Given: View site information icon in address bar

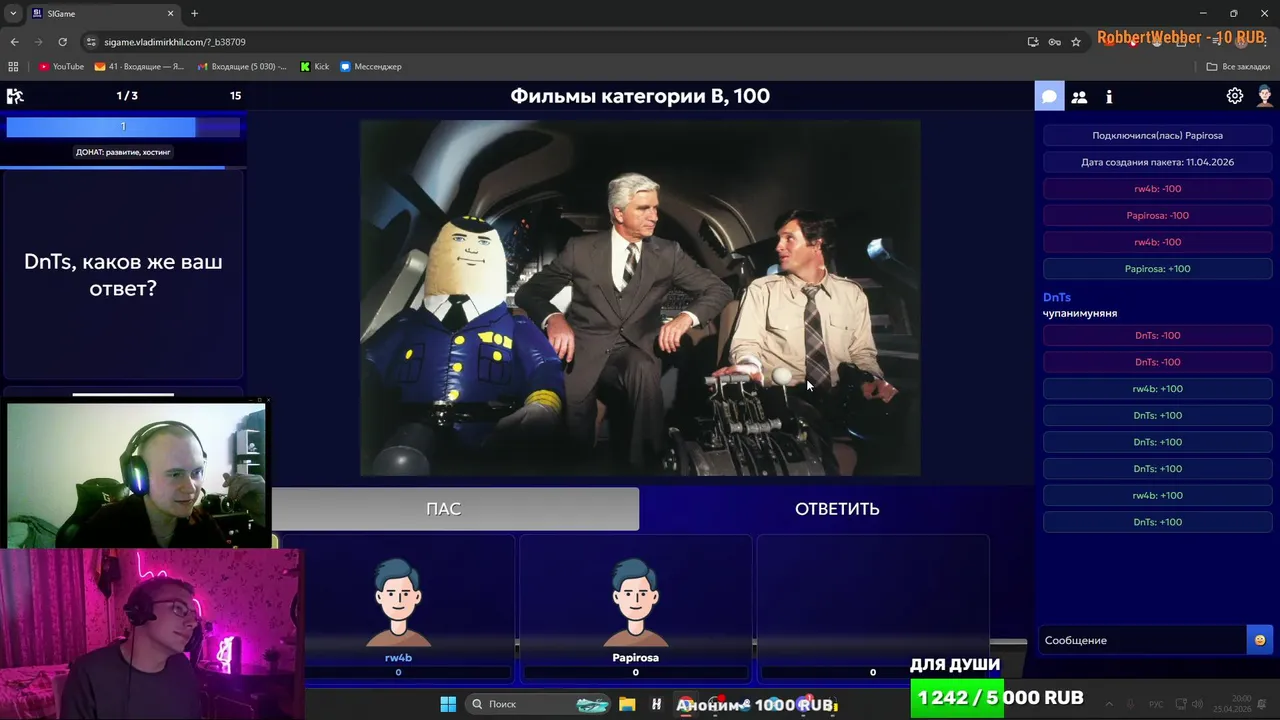Looking at the screenshot, I should [x=91, y=42].
